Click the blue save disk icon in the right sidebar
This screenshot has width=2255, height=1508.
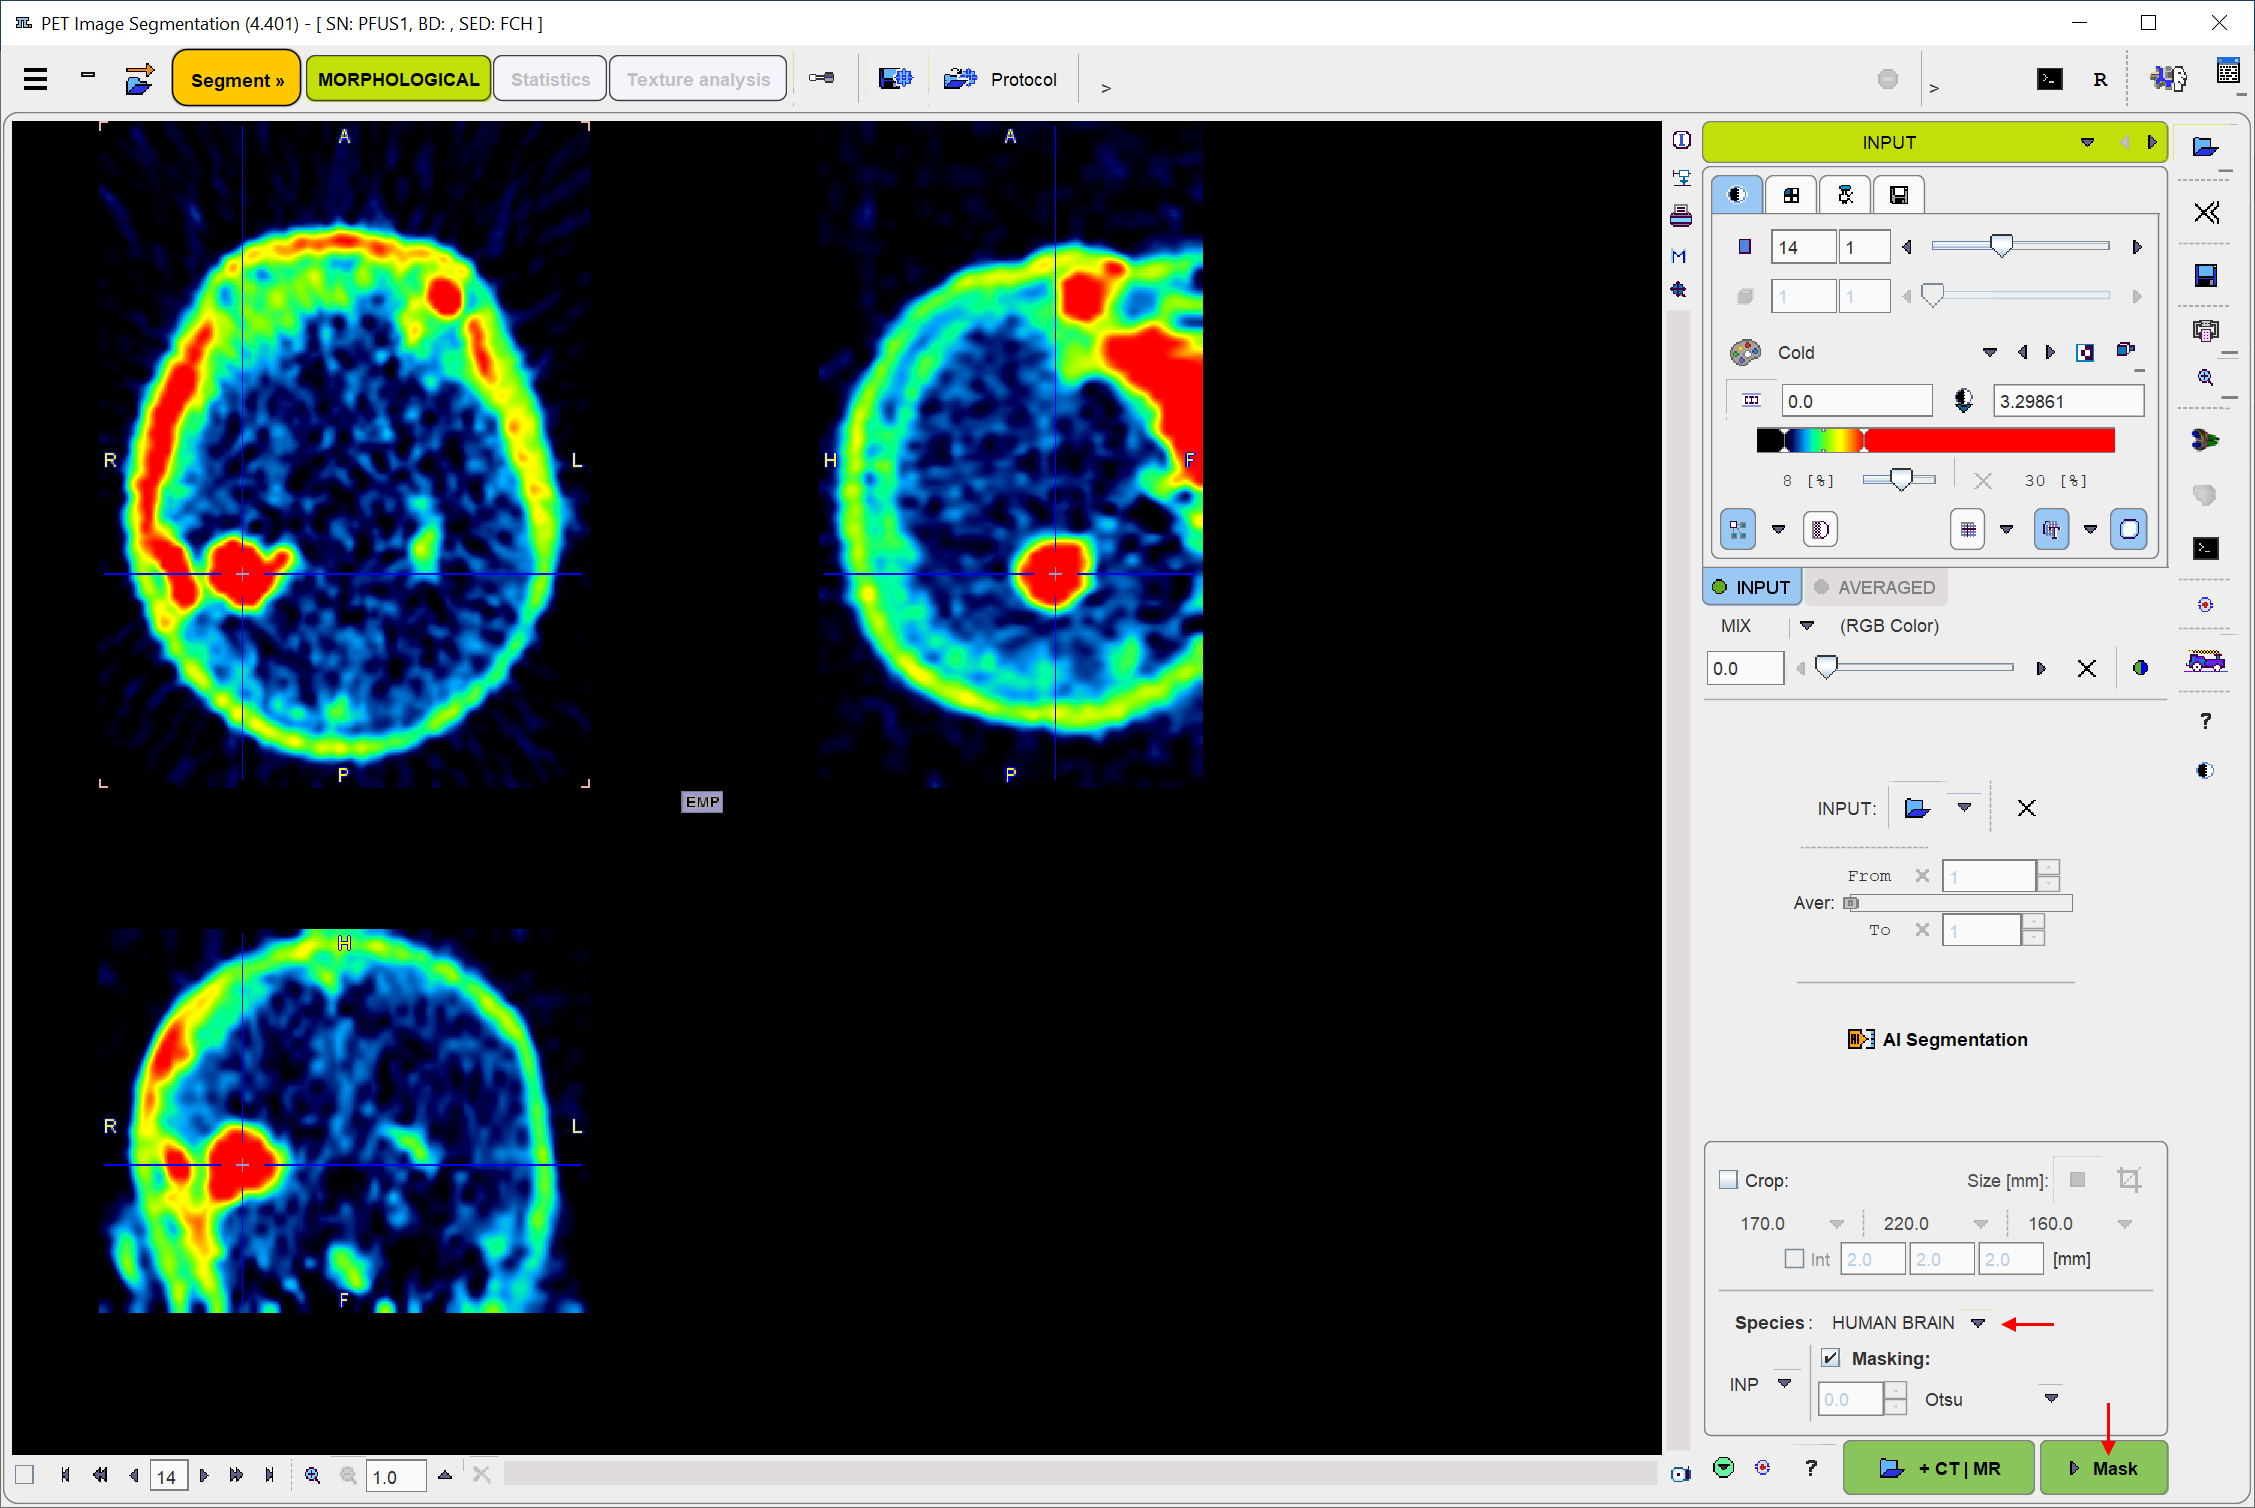tap(2205, 275)
